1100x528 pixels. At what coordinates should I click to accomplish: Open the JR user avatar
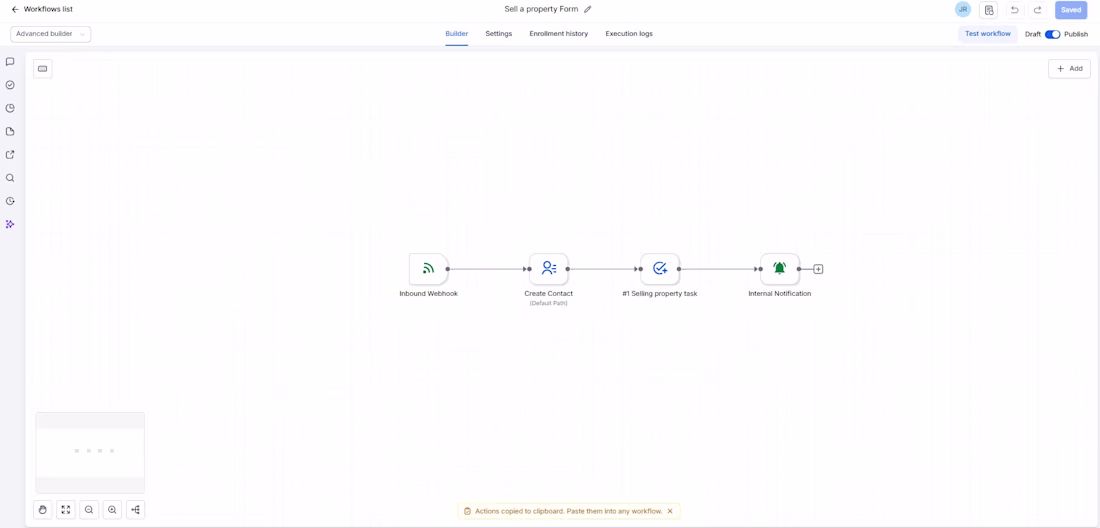(962, 10)
